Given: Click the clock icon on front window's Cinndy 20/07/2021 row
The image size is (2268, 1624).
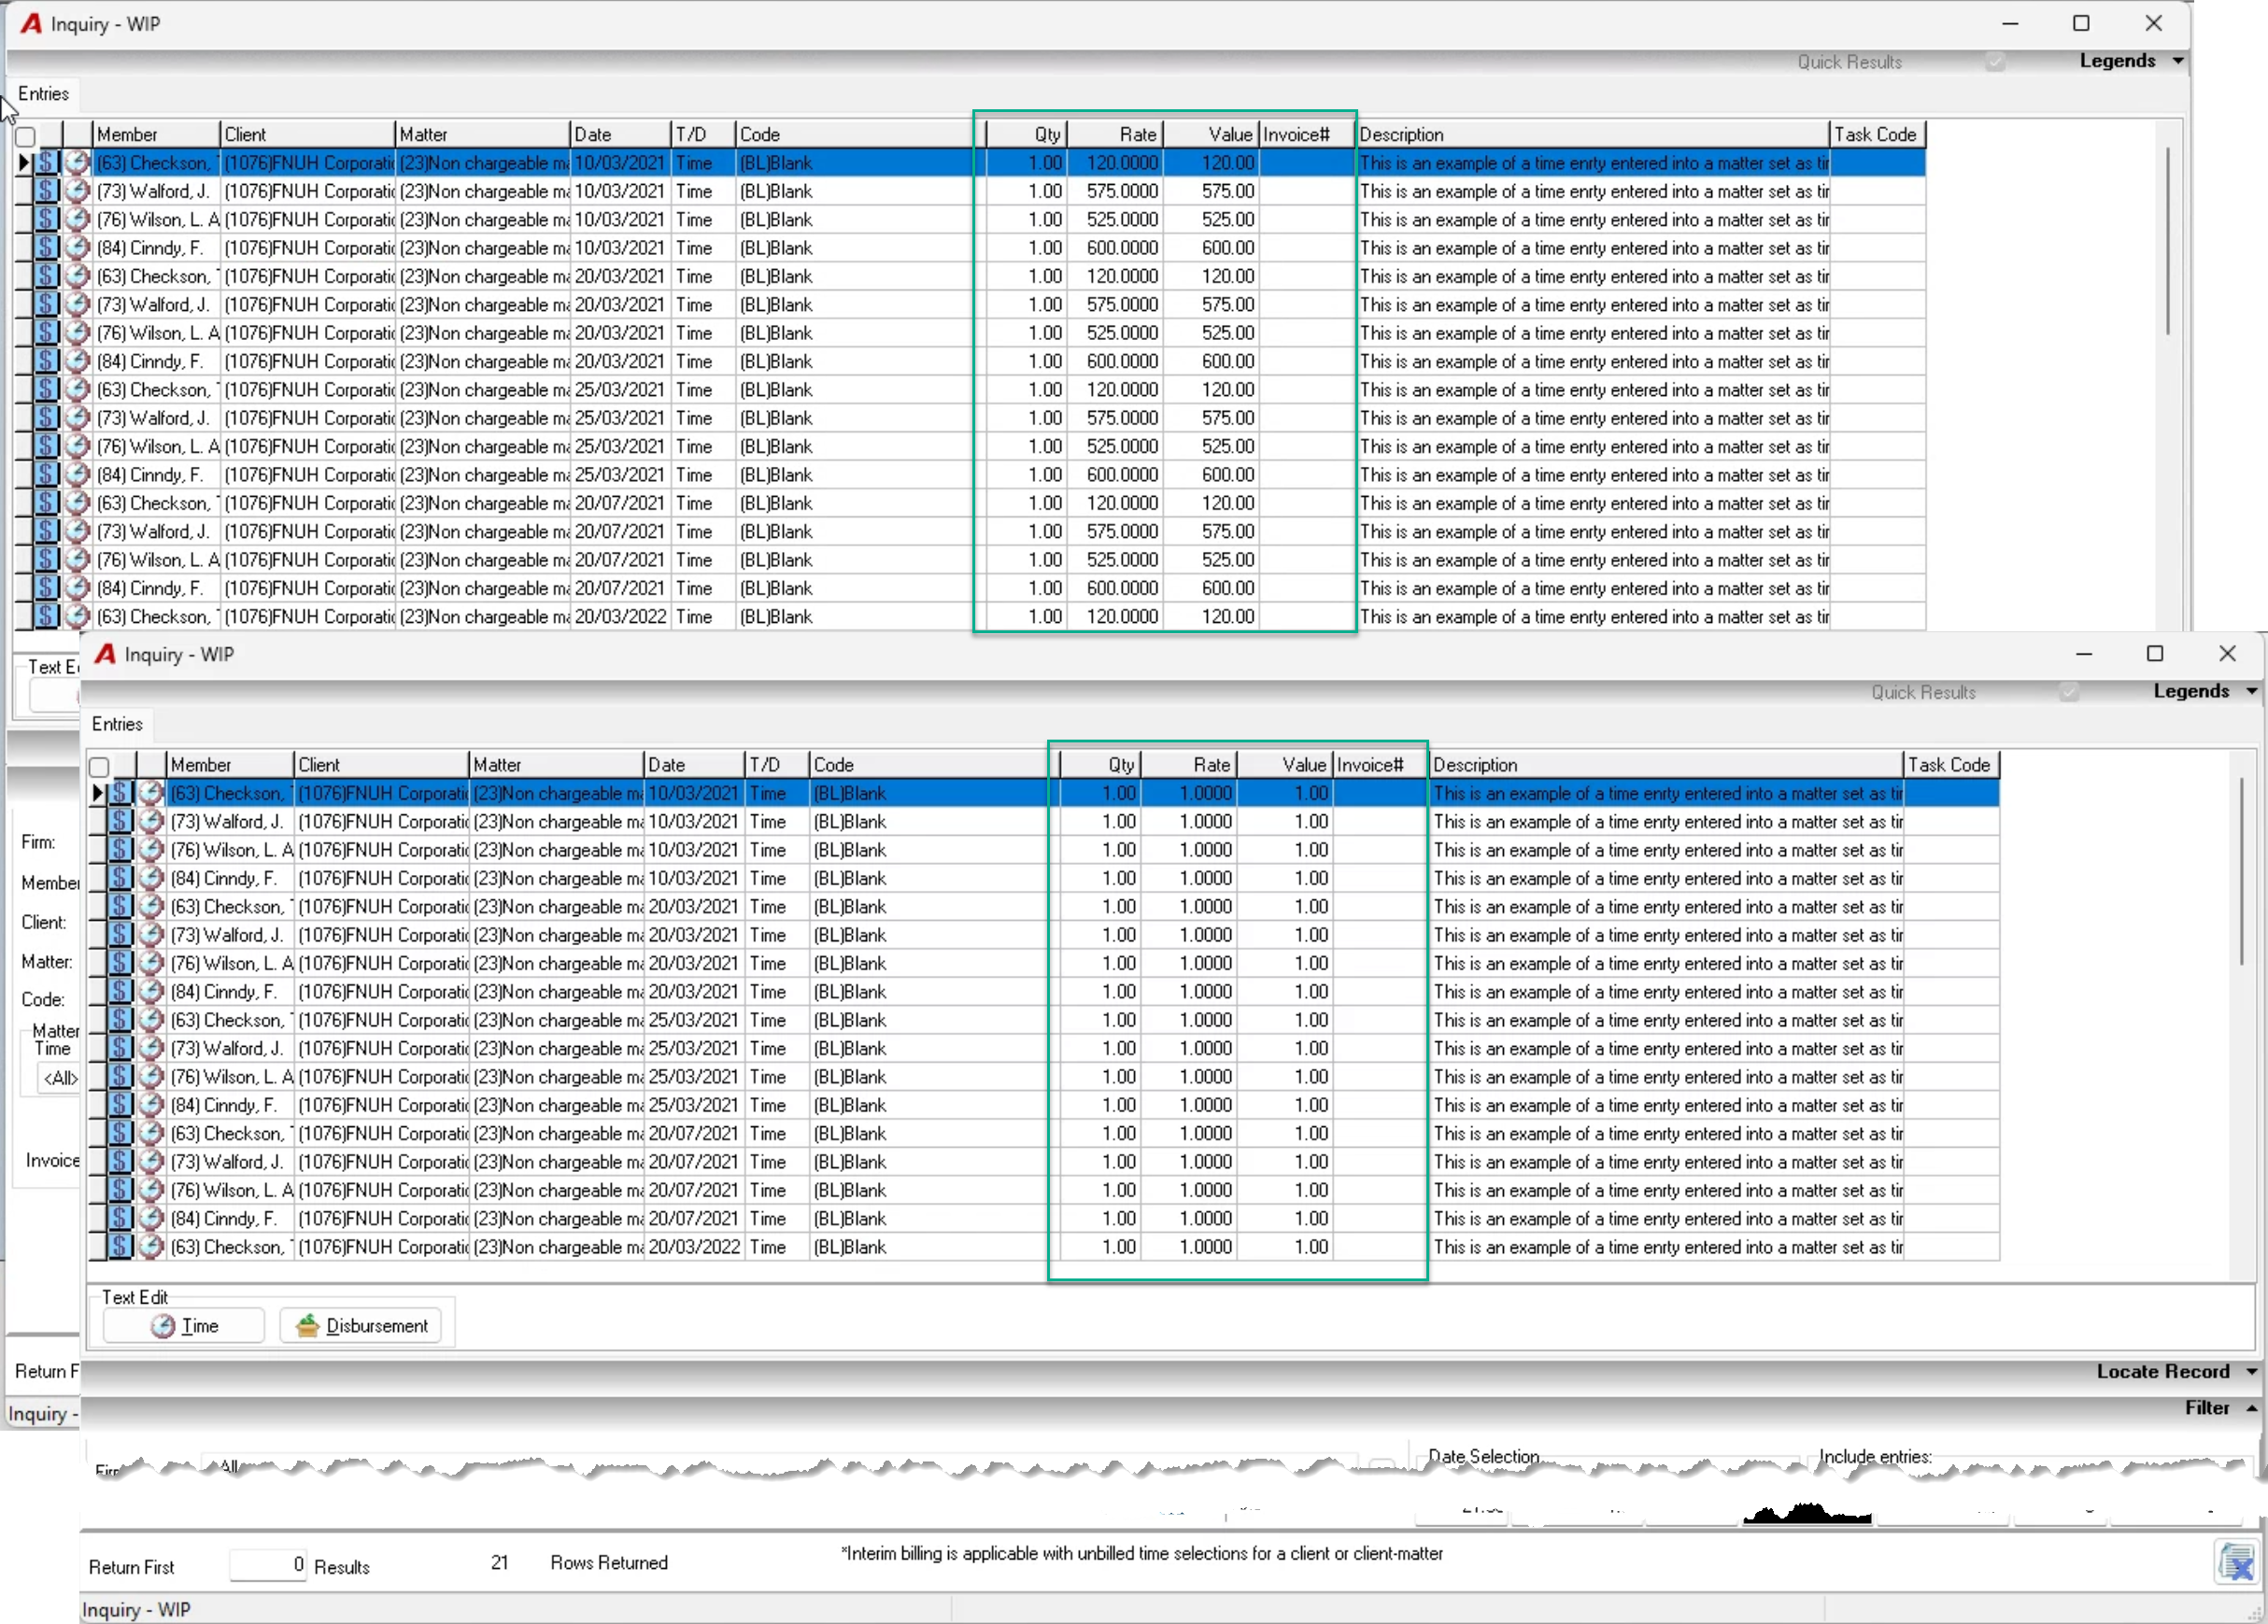Looking at the screenshot, I should point(151,1219).
